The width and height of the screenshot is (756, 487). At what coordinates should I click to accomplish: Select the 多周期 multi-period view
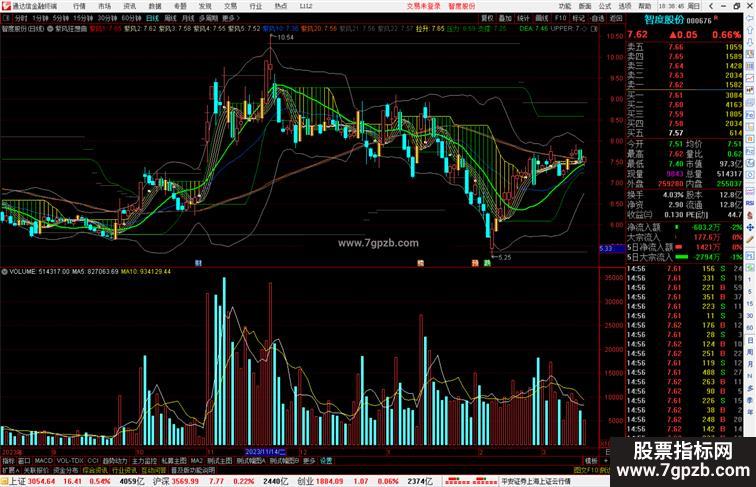(x=208, y=18)
